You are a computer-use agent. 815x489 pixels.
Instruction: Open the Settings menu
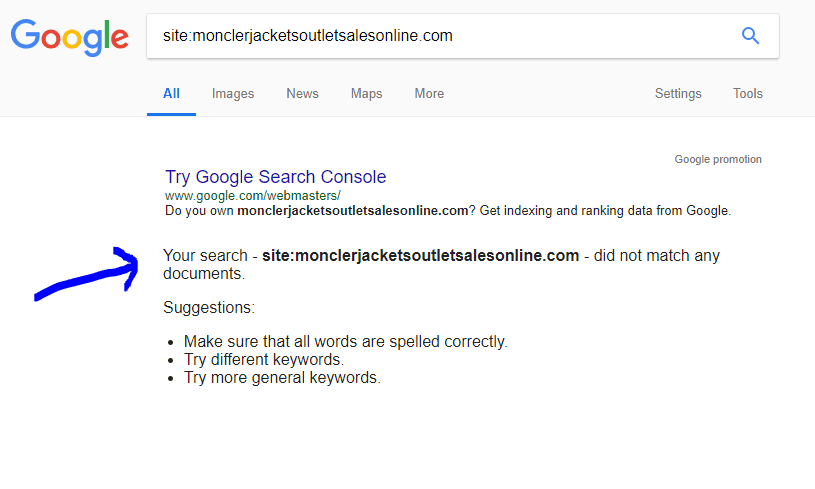[x=678, y=94]
